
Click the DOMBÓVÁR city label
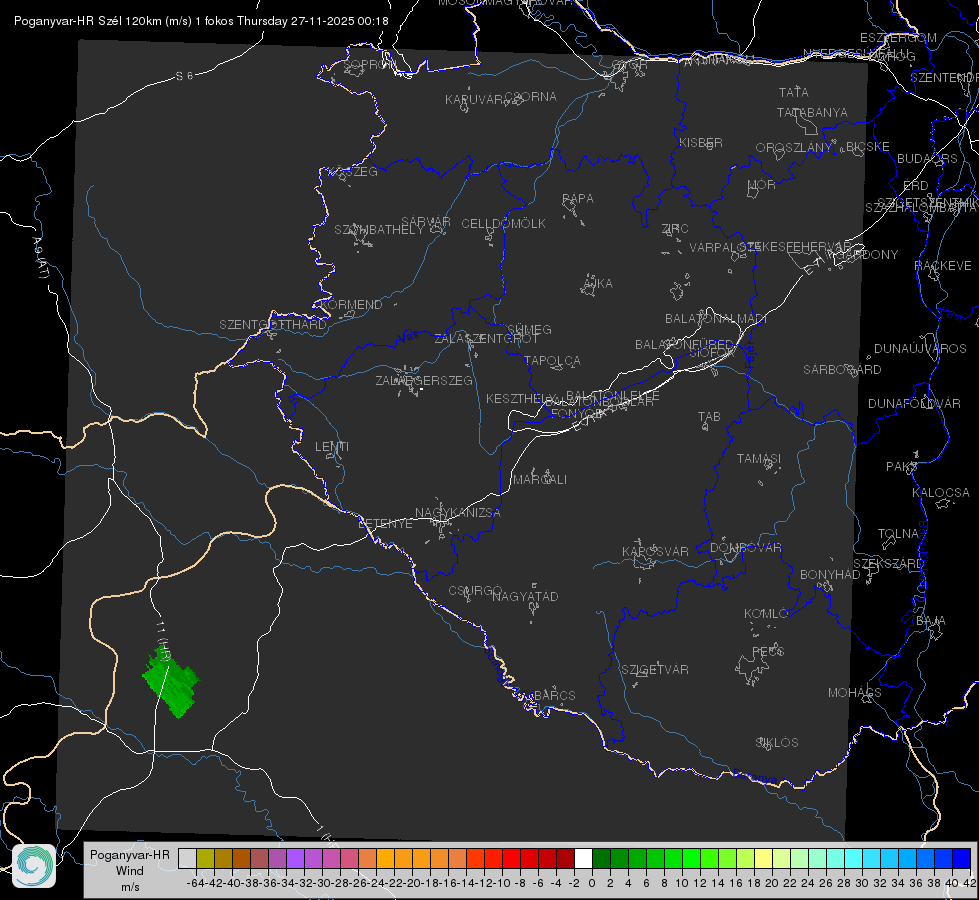point(745,548)
